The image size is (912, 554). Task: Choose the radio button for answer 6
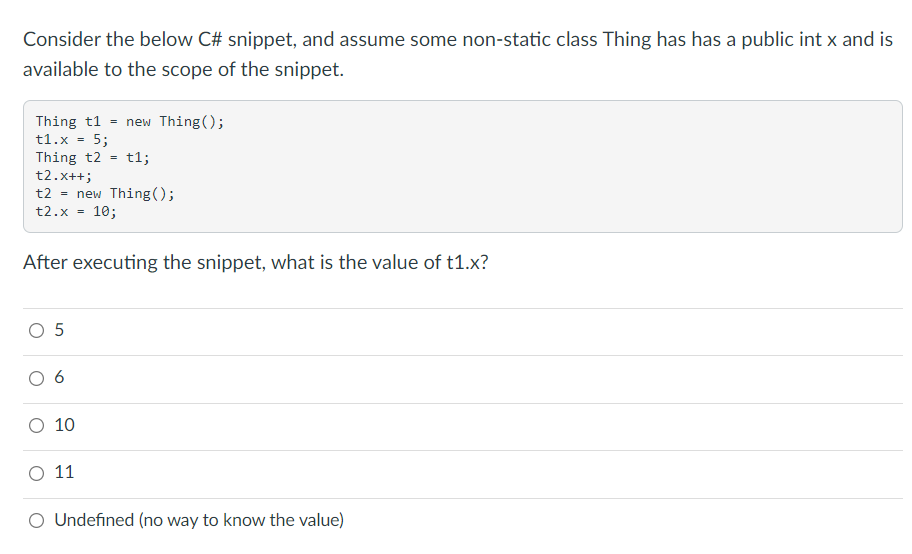click(37, 378)
